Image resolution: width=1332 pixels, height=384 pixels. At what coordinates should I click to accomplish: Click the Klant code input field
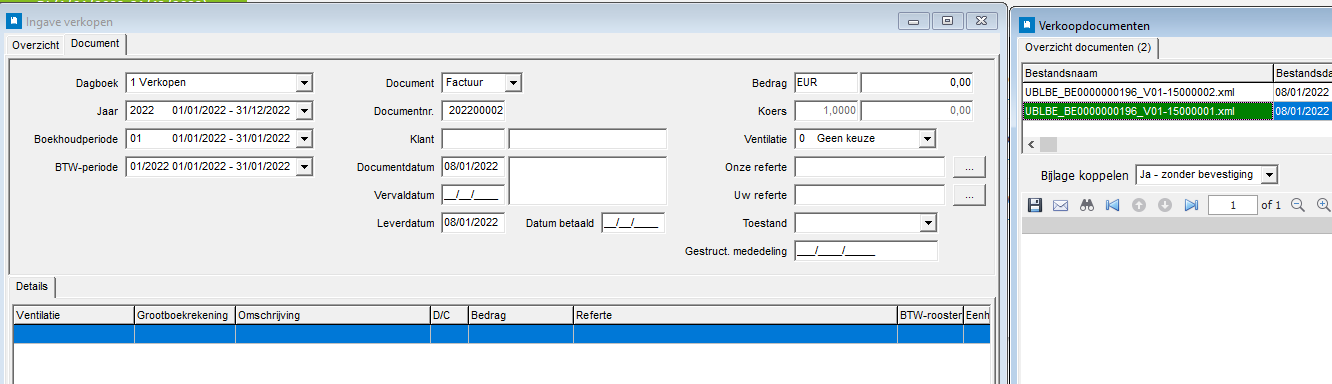[473, 138]
